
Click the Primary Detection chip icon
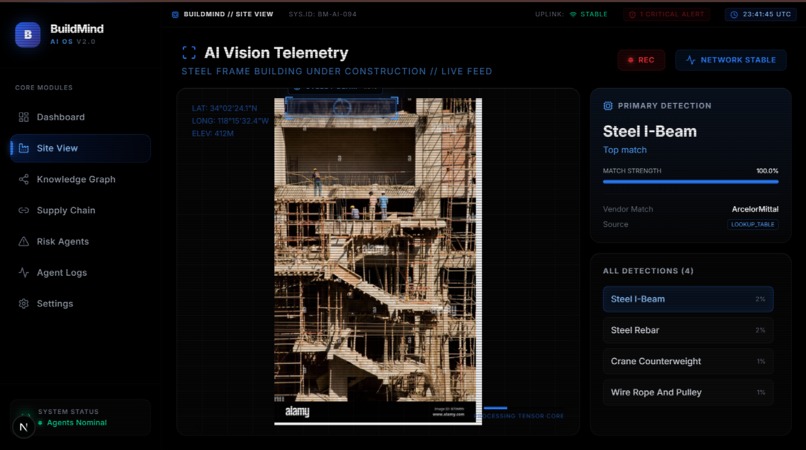[608, 106]
